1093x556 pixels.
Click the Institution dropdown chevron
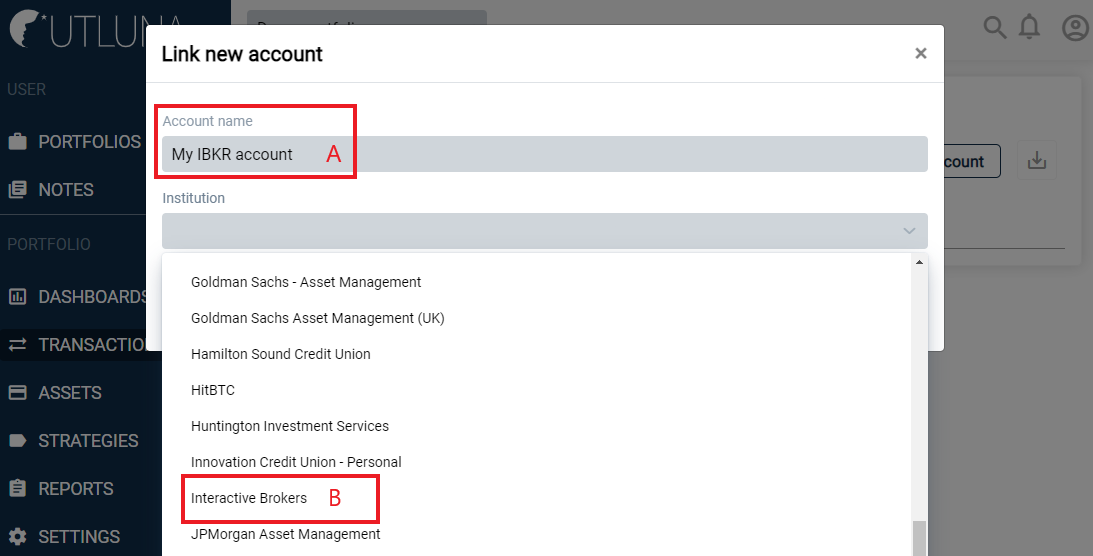[909, 231]
